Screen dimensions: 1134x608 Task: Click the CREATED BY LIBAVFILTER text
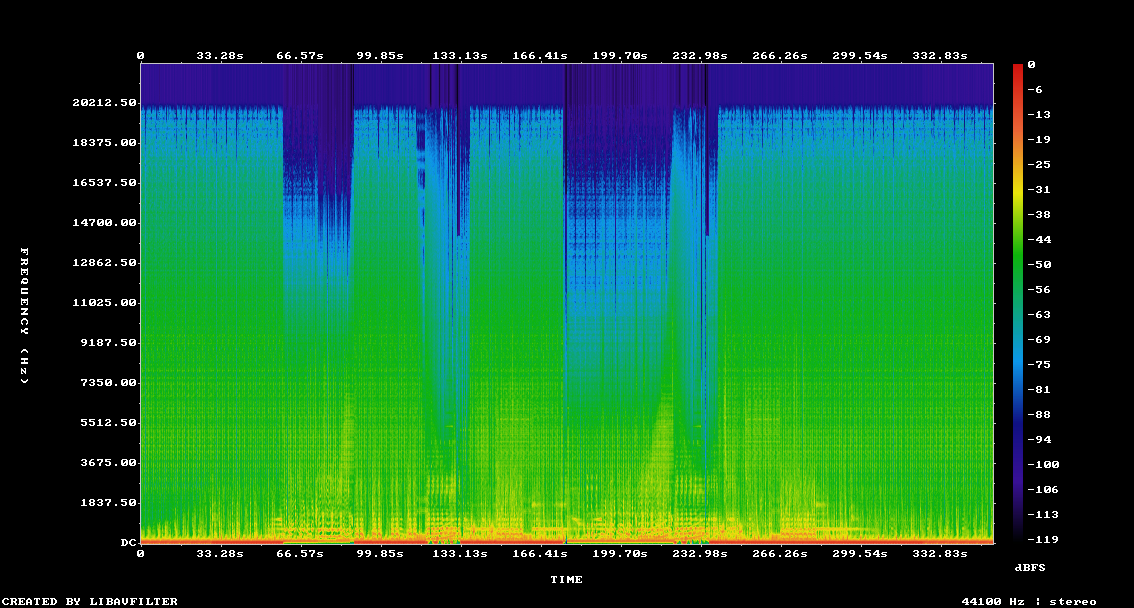coord(90,602)
